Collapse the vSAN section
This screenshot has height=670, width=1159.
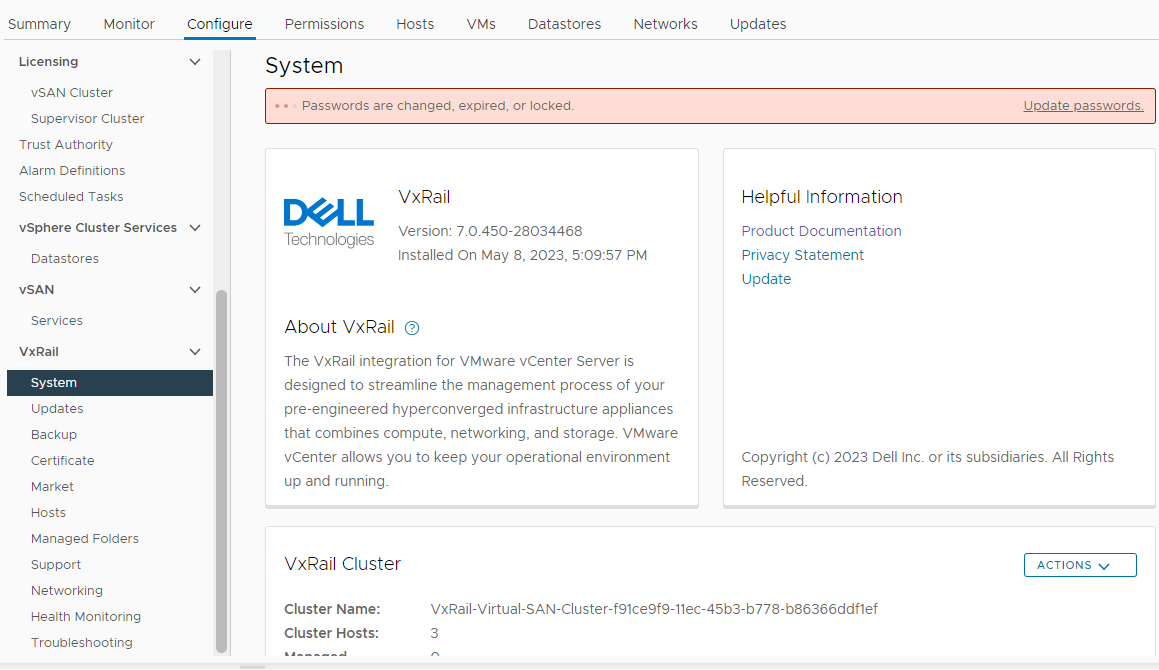195,289
